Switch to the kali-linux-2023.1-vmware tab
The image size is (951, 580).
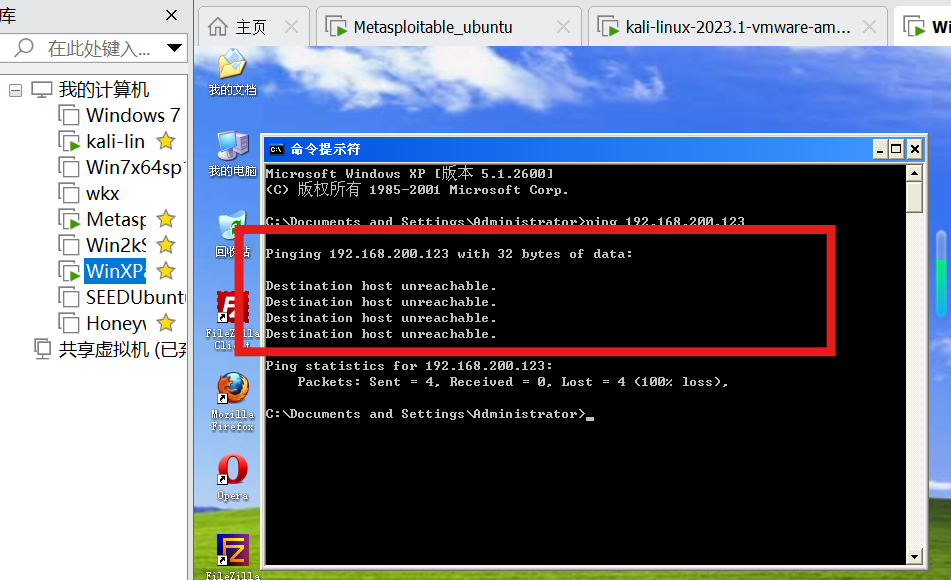(738, 27)
